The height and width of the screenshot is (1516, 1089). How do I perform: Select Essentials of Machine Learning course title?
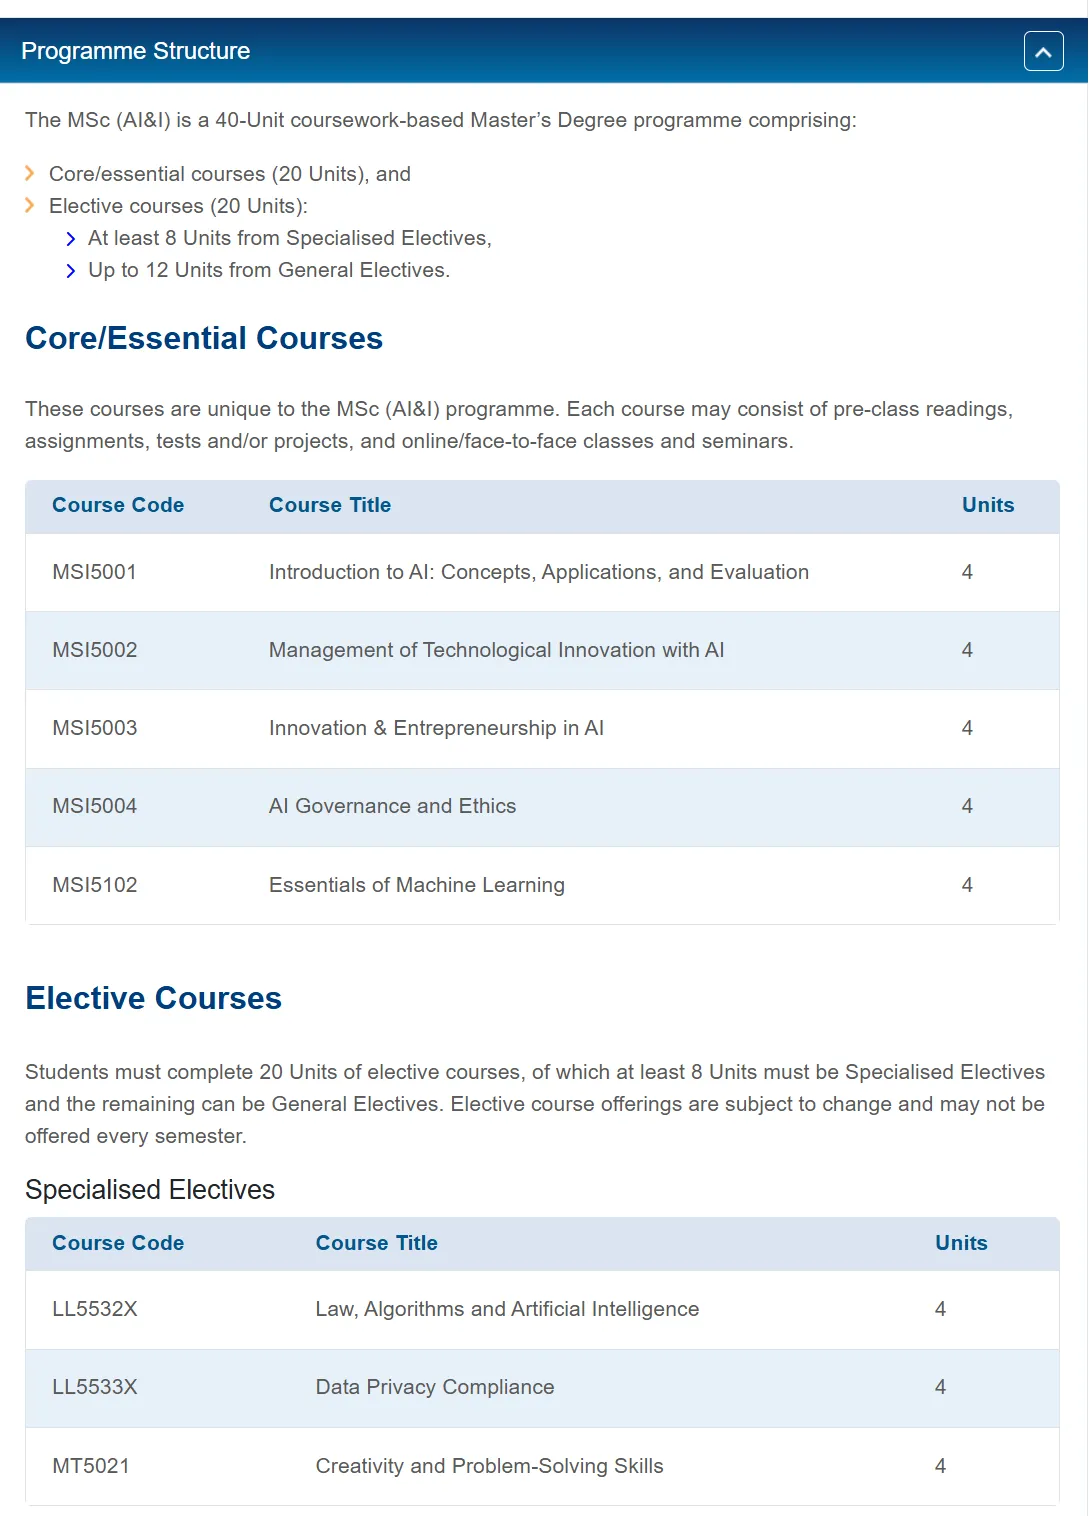tap(417, 885)
